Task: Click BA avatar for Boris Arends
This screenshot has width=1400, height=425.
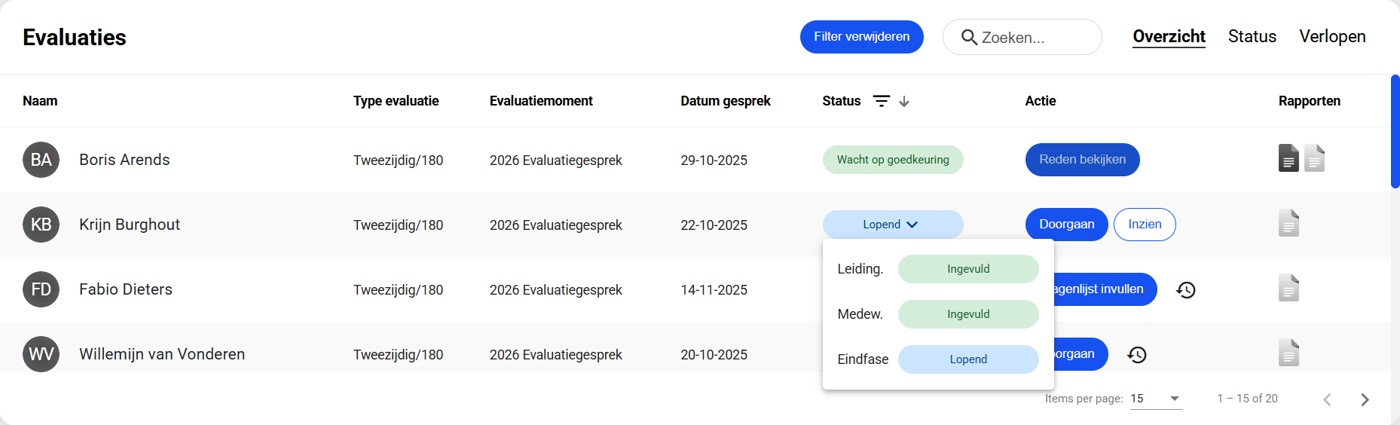Action: tap(41, 160)
